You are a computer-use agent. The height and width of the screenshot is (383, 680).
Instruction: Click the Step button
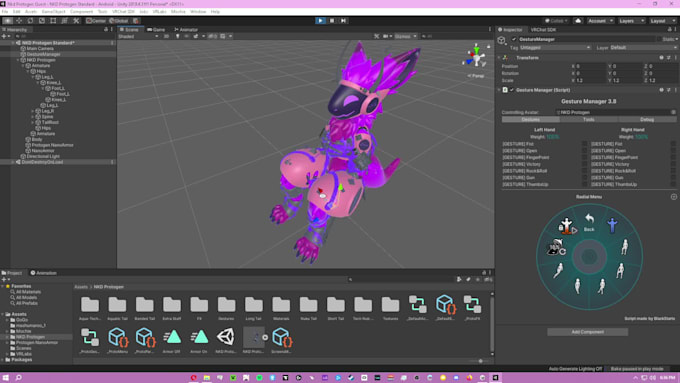pyautogui.click(x=343, y=20)
